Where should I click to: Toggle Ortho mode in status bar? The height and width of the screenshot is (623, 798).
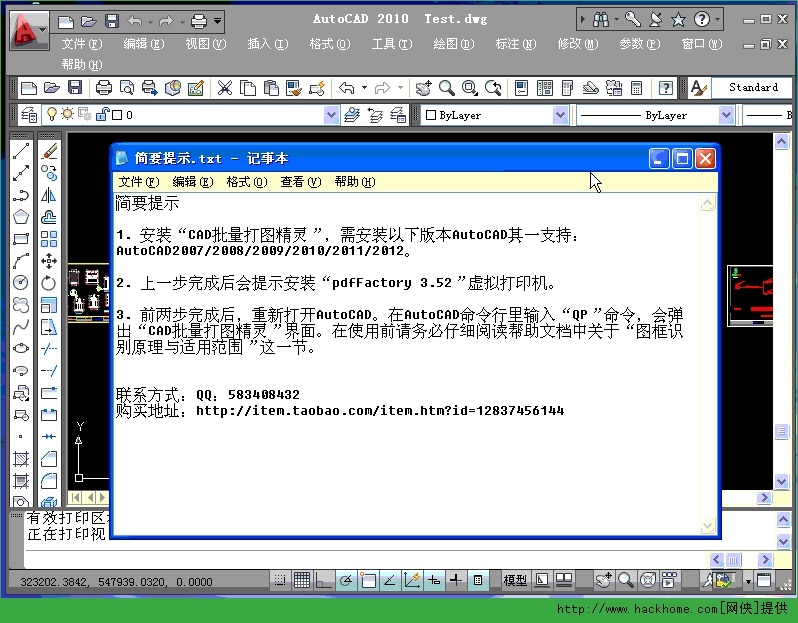[x=324, y=580]
